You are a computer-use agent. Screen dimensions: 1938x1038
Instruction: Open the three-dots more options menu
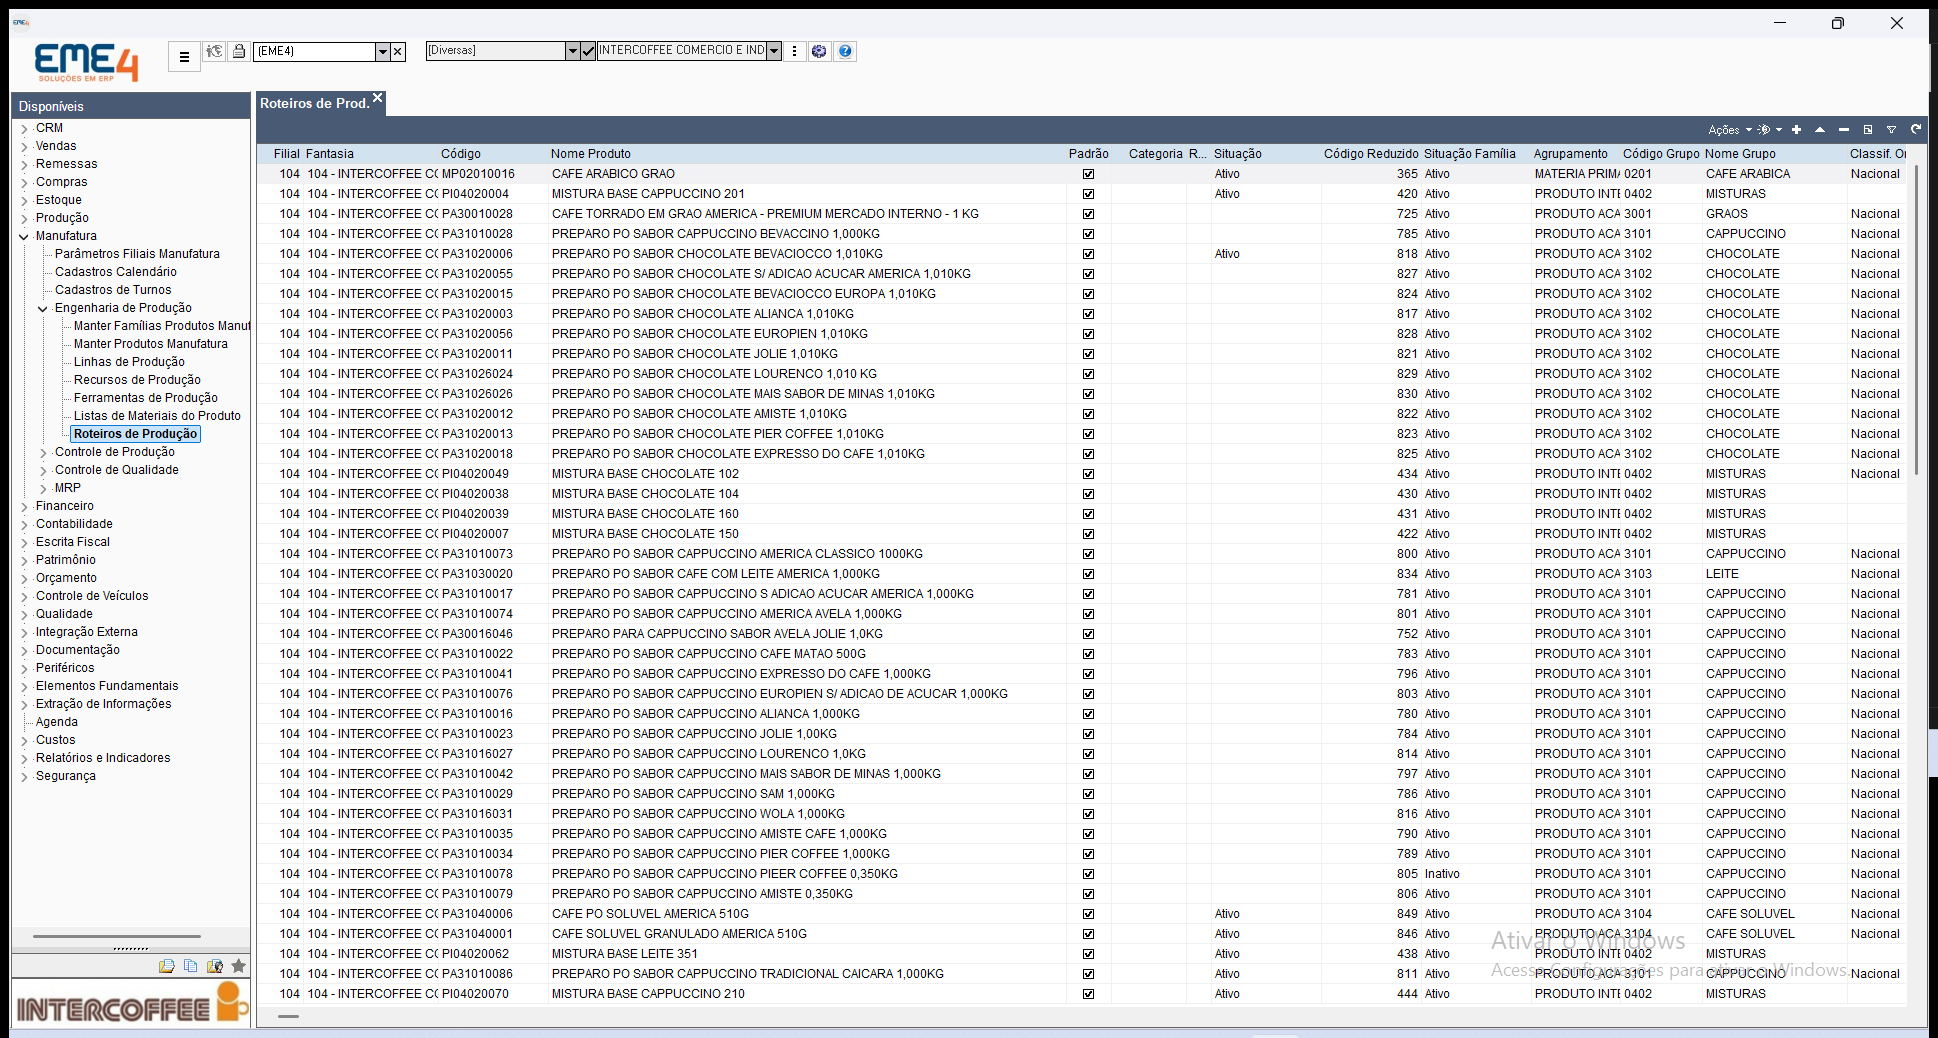795,51
